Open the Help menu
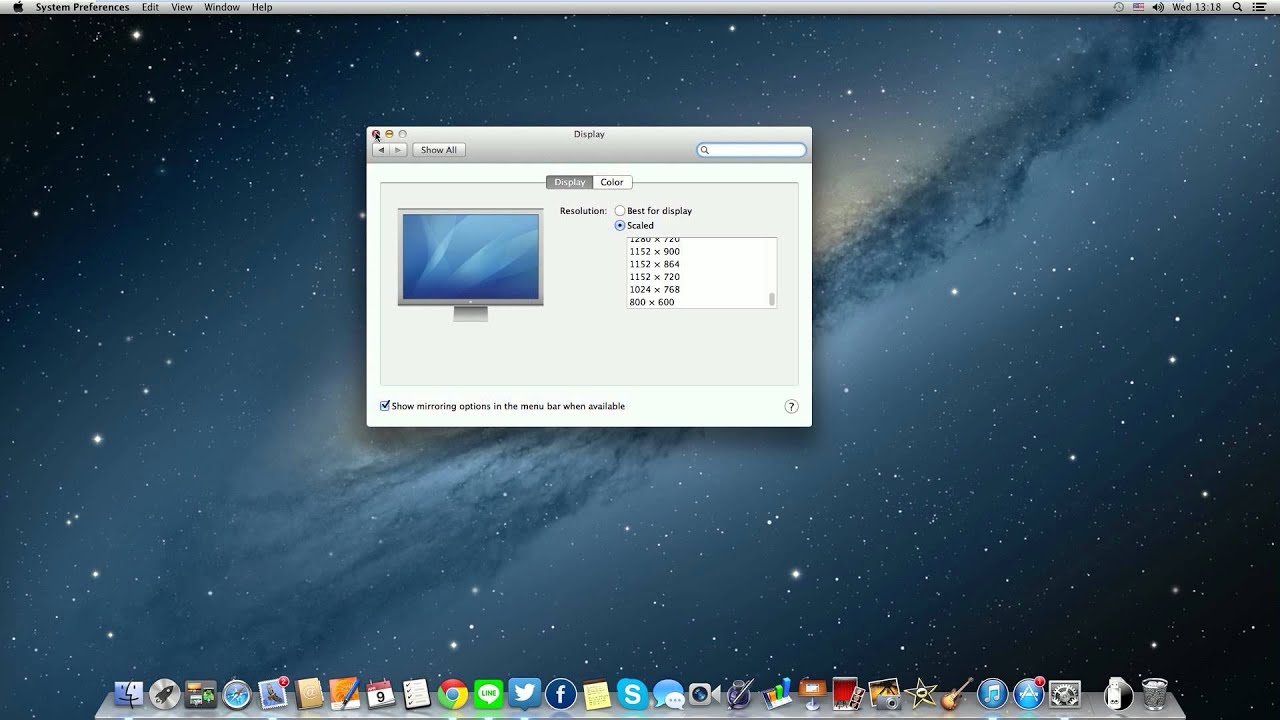This screenshot has height=720, width=1280. 262,7
